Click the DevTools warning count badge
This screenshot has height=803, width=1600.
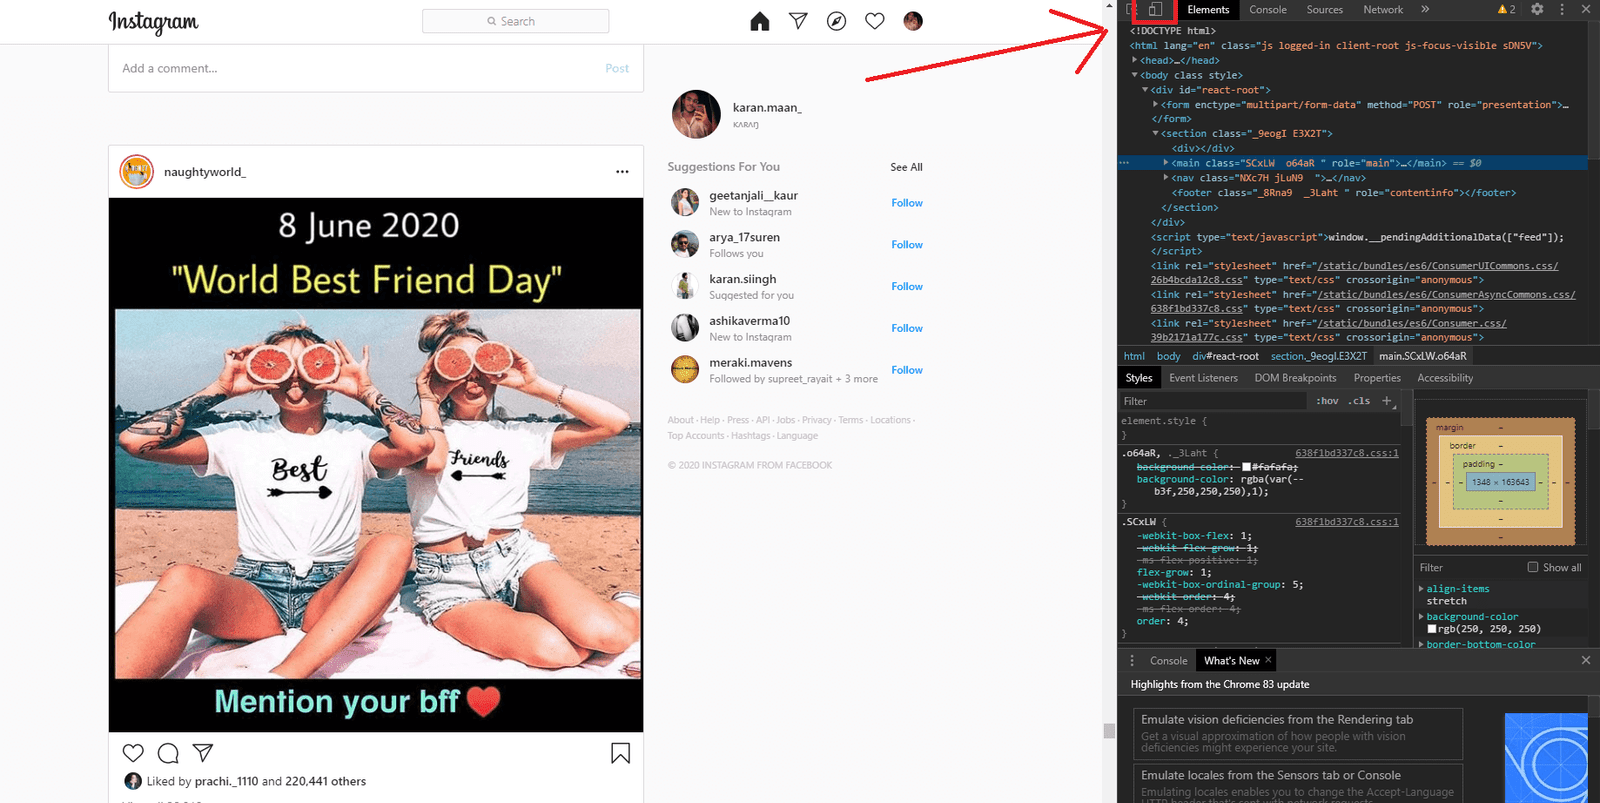click(x=1506, y=9)
